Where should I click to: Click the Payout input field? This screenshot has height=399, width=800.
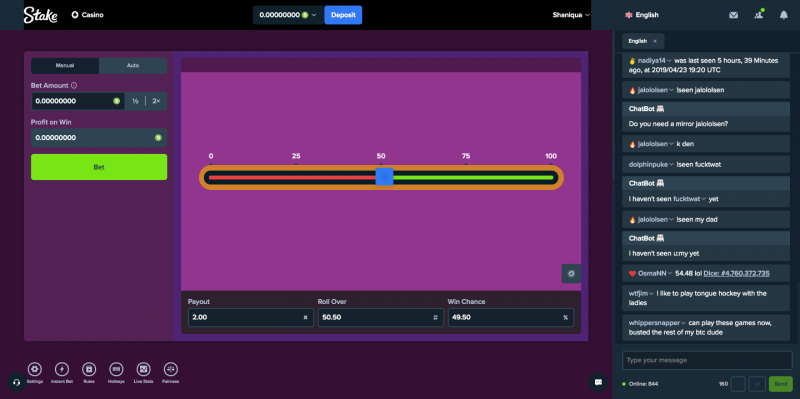(x=251, y=317)
